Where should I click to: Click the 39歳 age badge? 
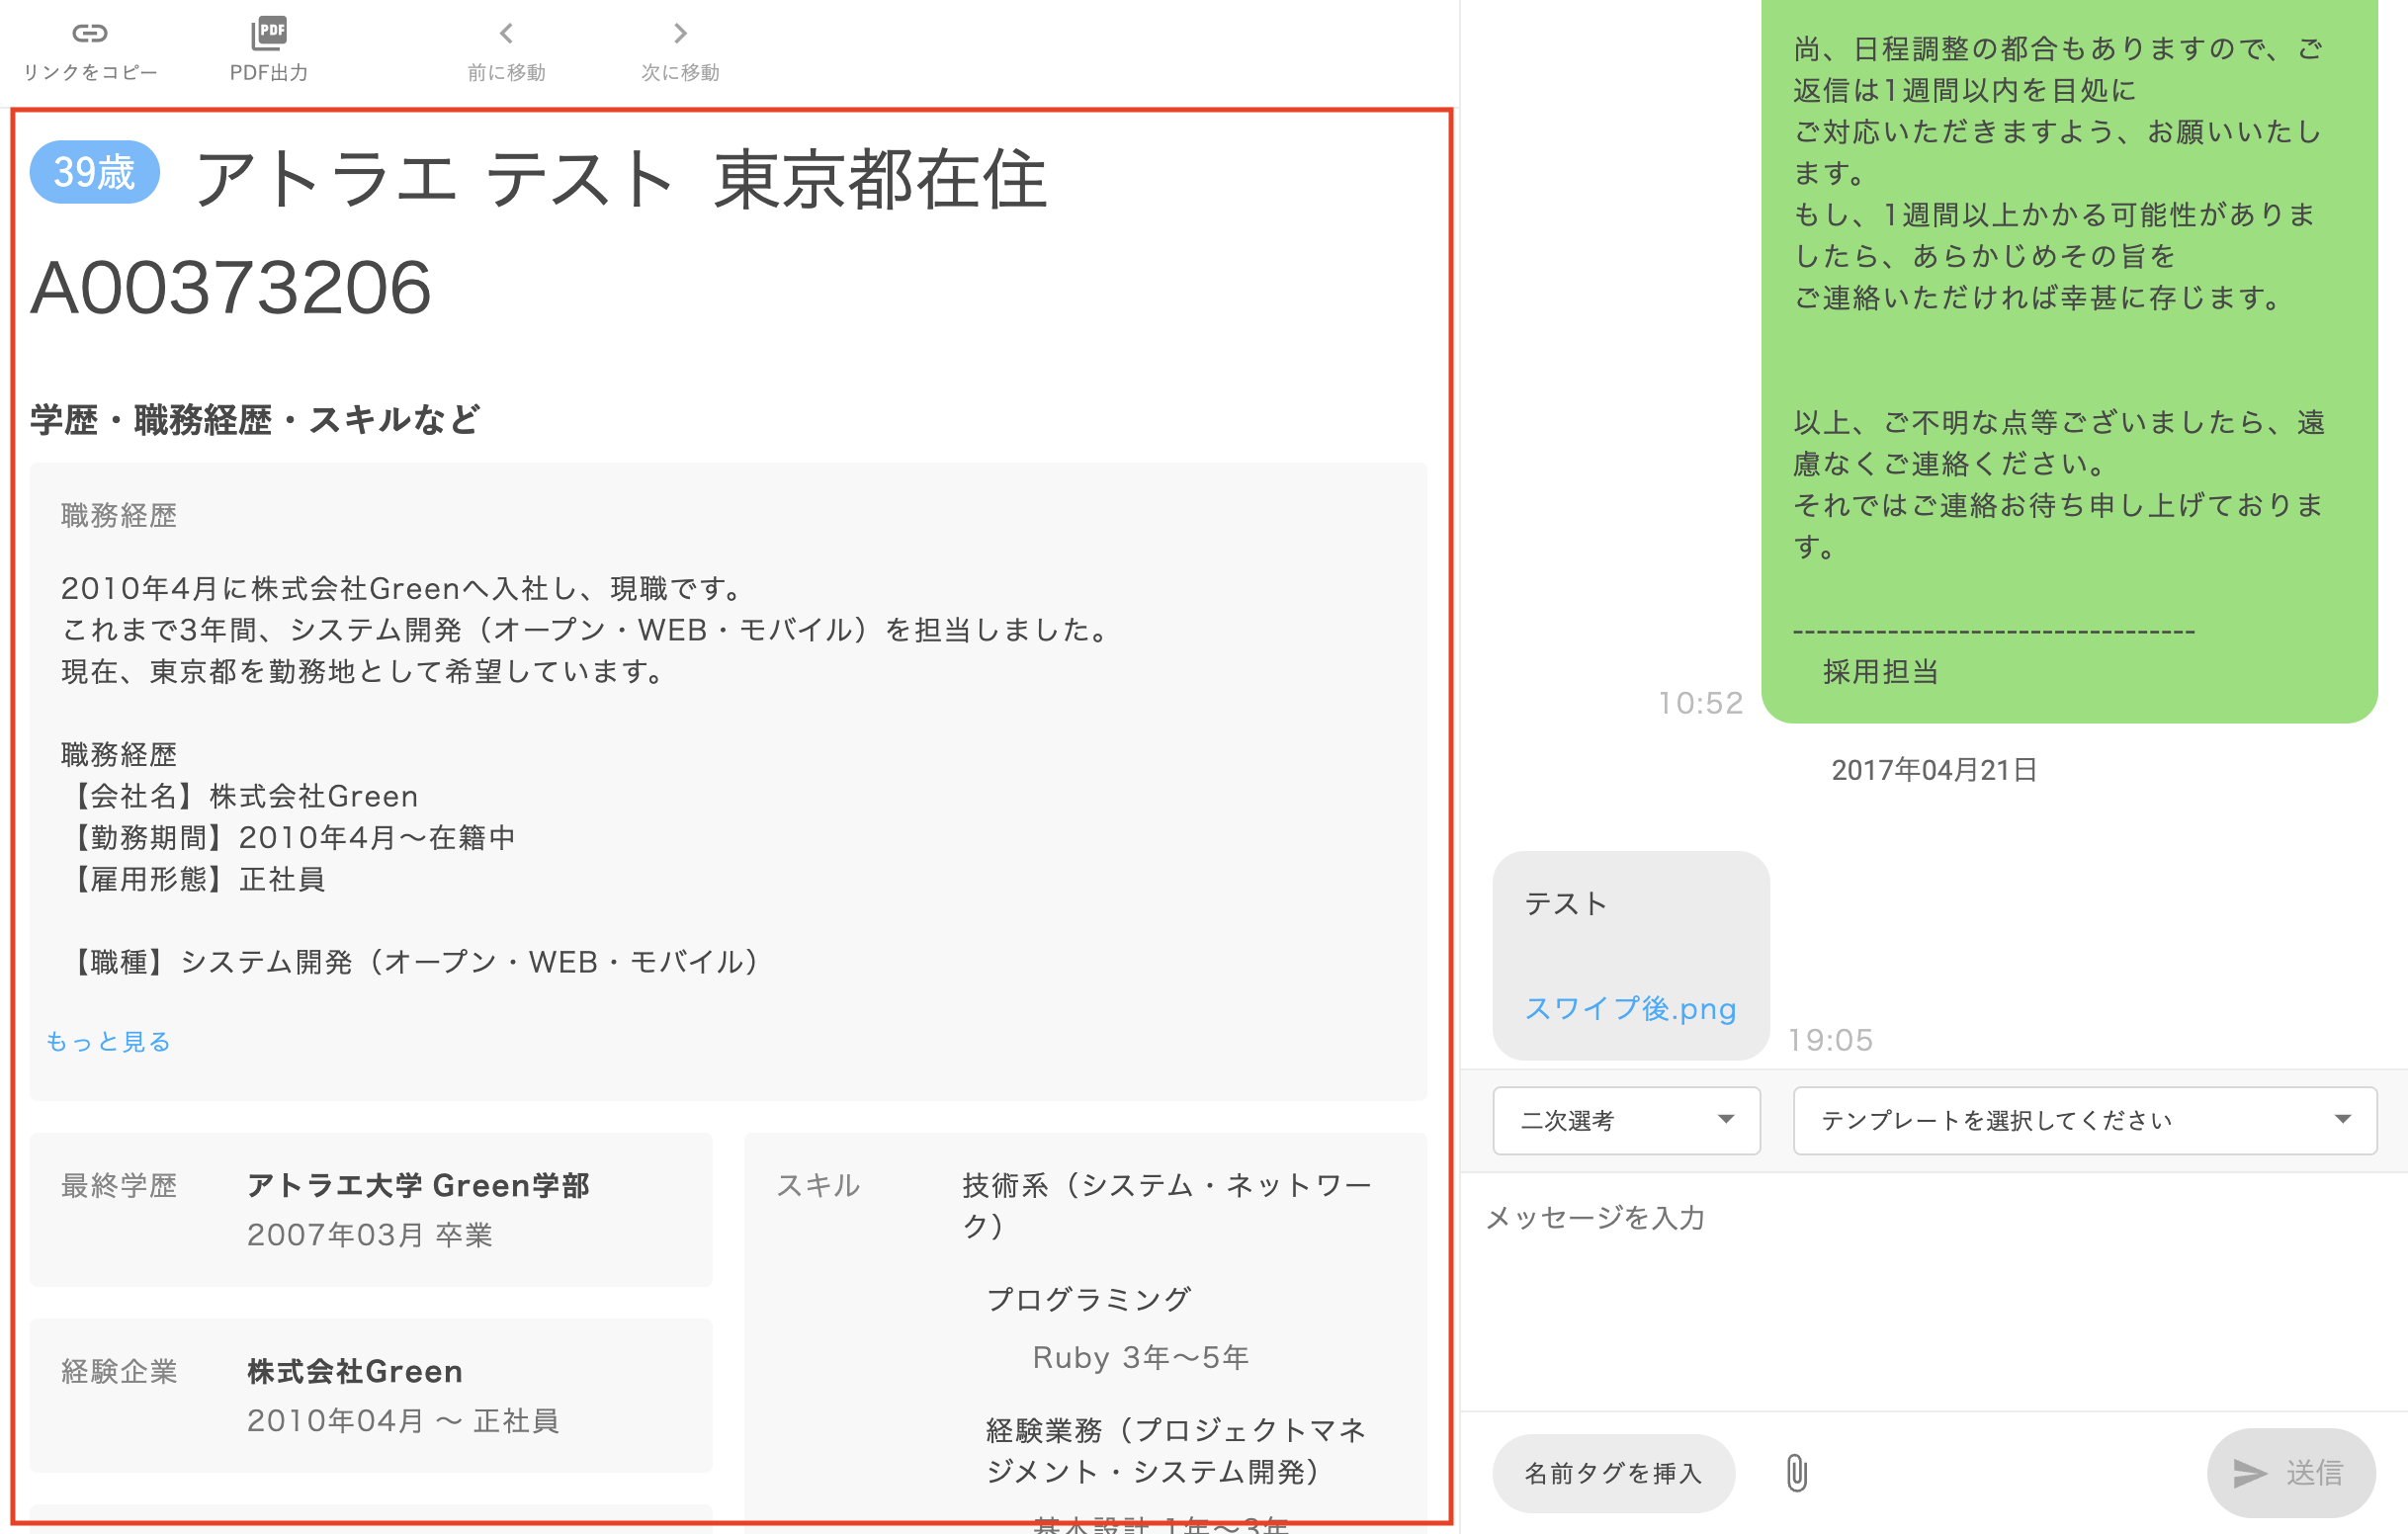click(x=94, y=172)
